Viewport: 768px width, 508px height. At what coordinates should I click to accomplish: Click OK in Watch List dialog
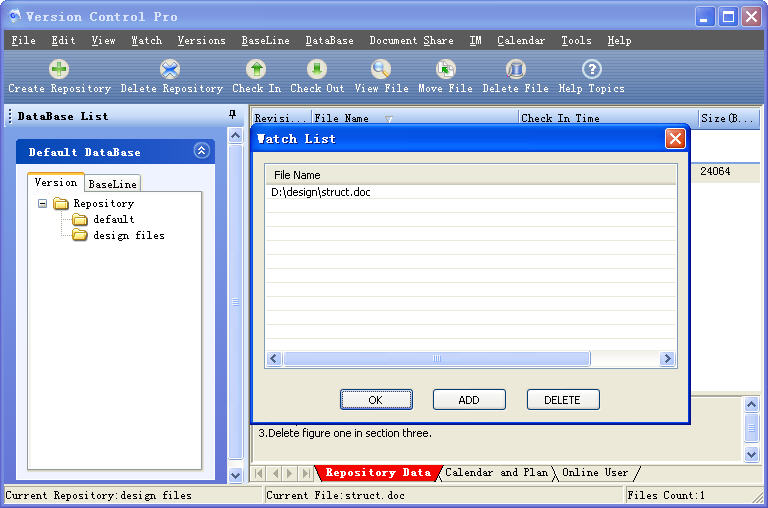(376, 400)
